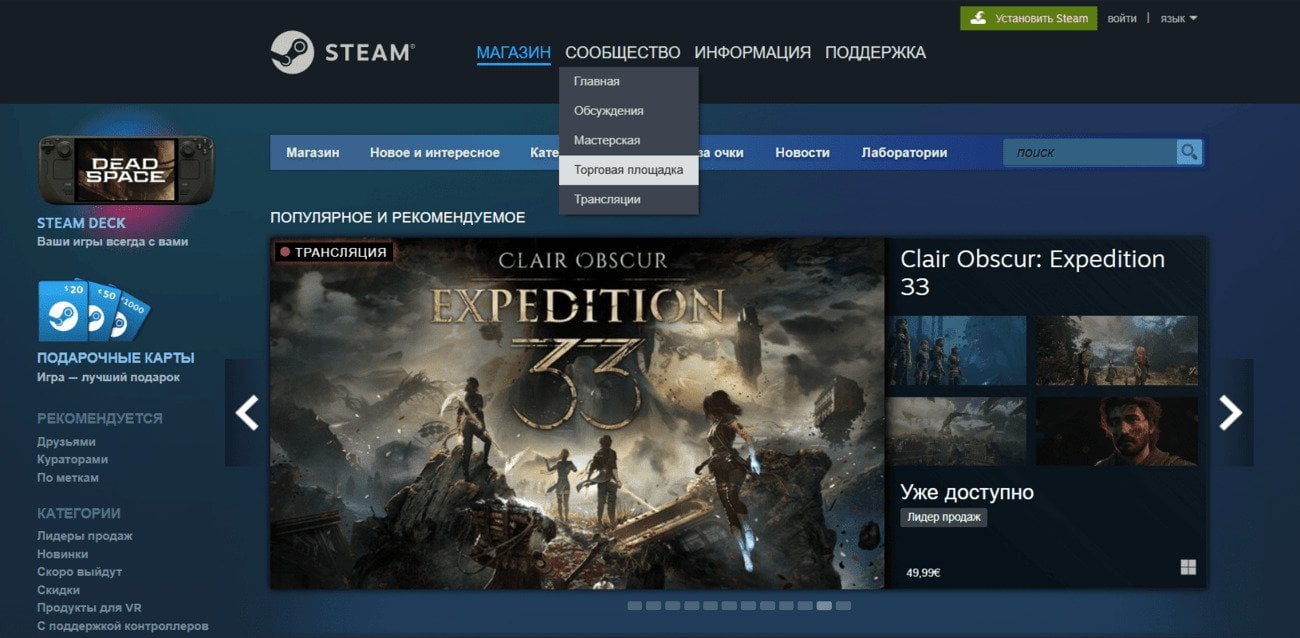Select the highlighted carousel page indicator dot

coord(824,606)
